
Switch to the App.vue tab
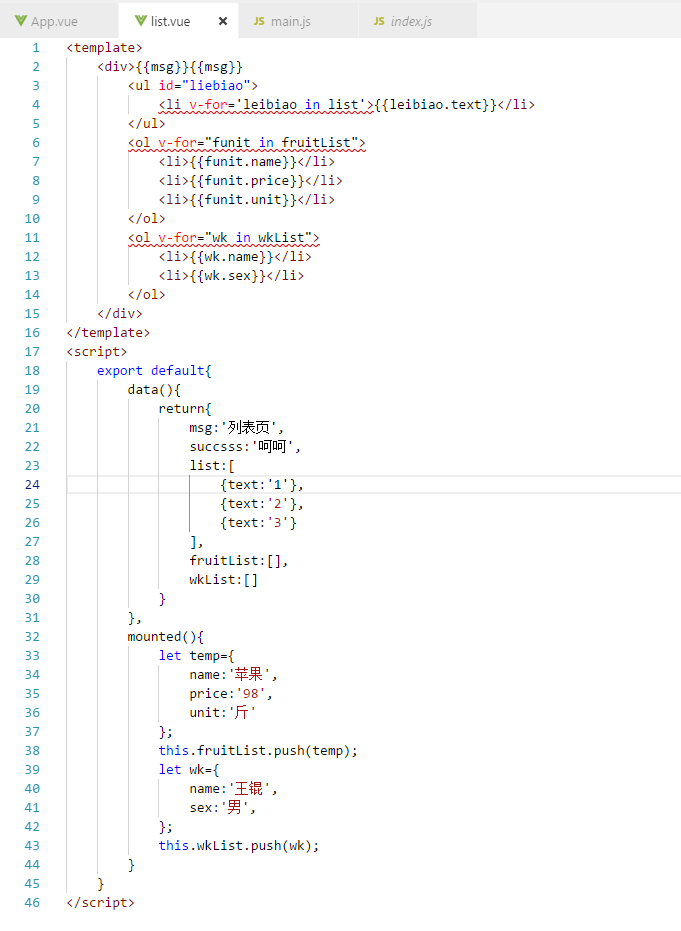pos(58,21)
